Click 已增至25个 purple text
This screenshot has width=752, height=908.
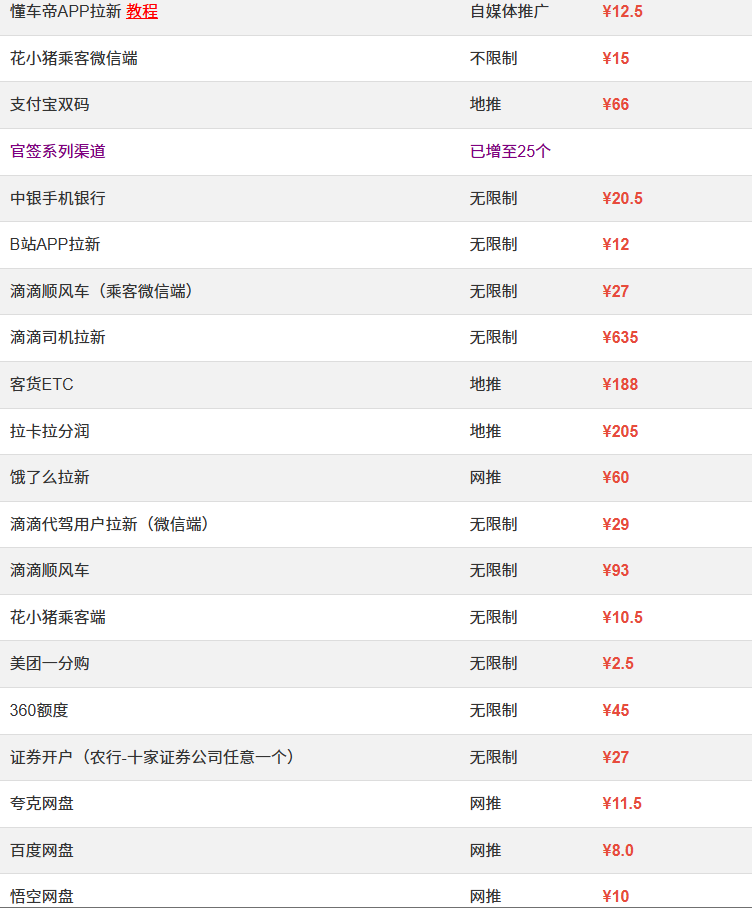[x=510, y=152]
